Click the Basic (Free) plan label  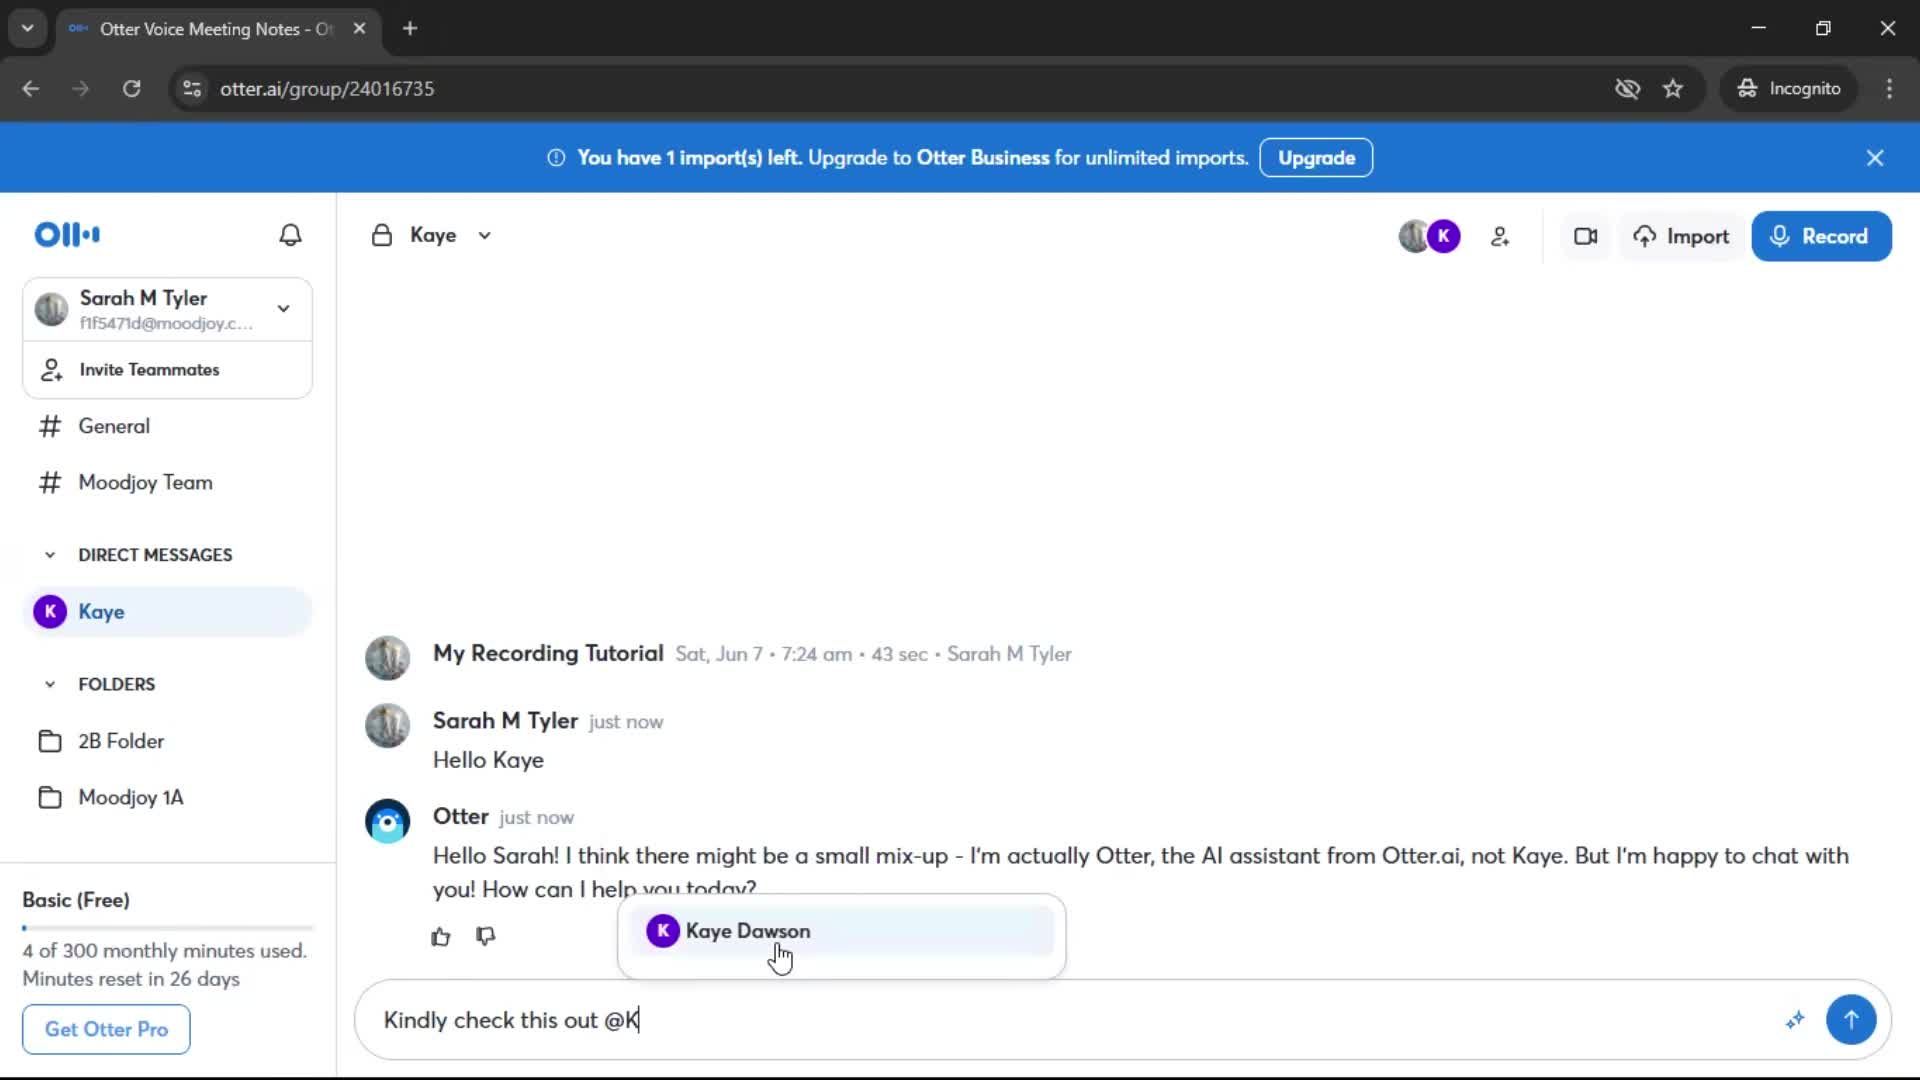[x=76, y=900]
